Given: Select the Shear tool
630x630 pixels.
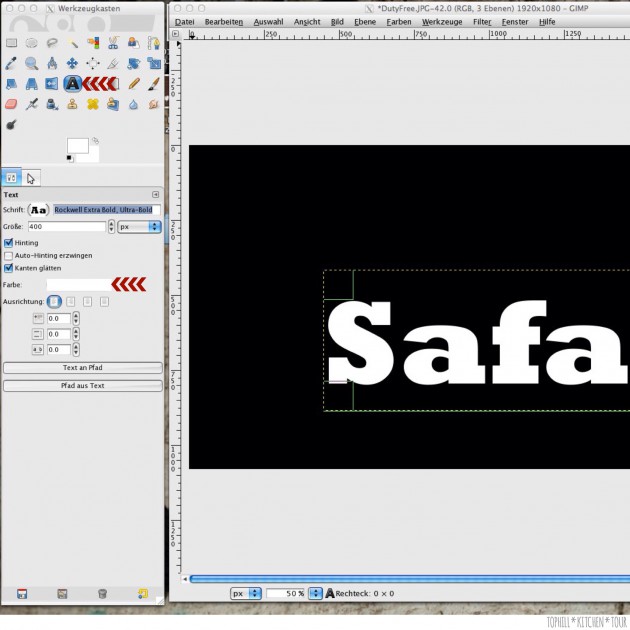Looking at the screenshot, I should (11, 84).
